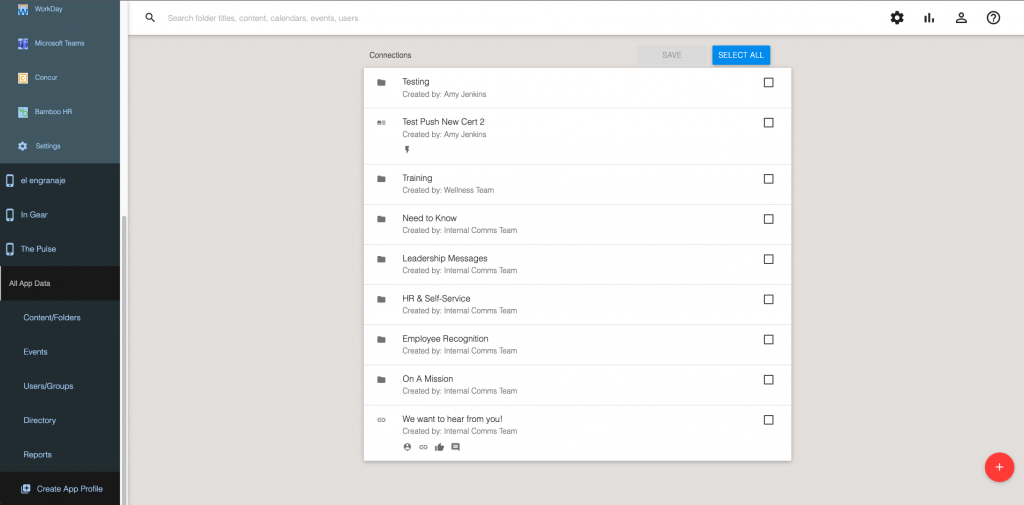Click the folder icon for Testing
The height and width of the screenshot is (505, 1024).
[381, 82]
